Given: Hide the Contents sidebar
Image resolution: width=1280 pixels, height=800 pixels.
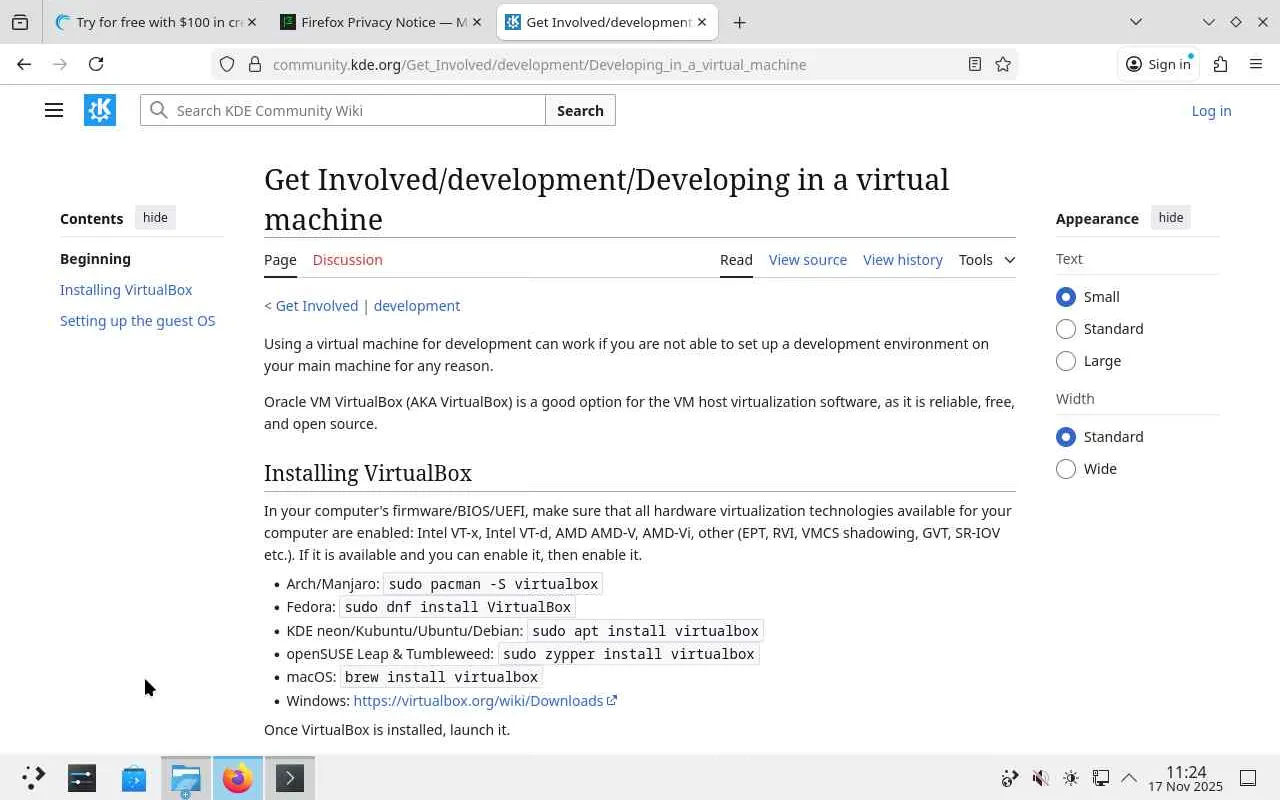Looking at the screenshot, I should click(155, 218).
